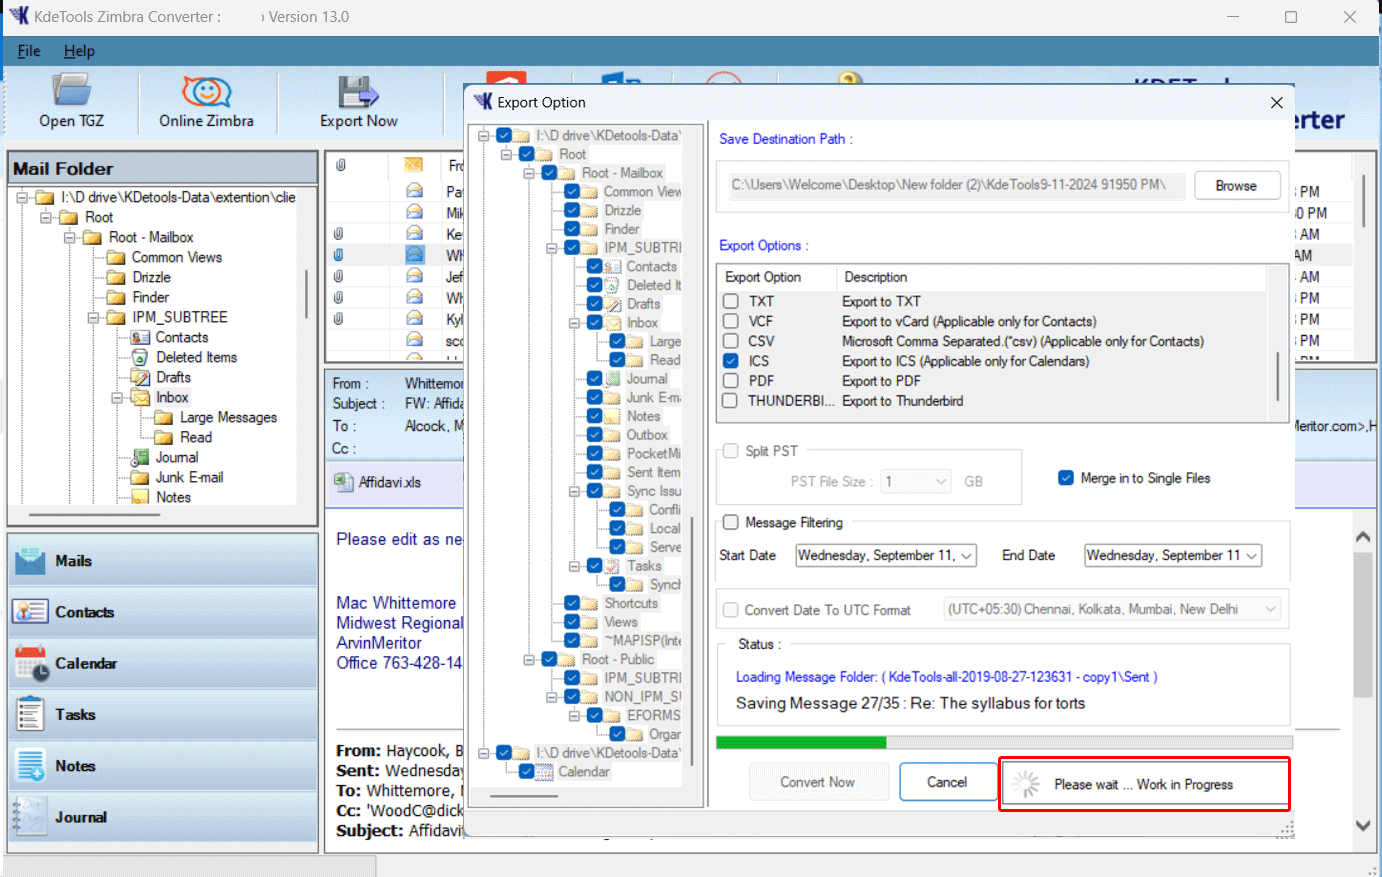Image resolution: width=1382 pixels, height=877 pixels.
Task: Uncheck Calendar in export tree
Action: 526,772
